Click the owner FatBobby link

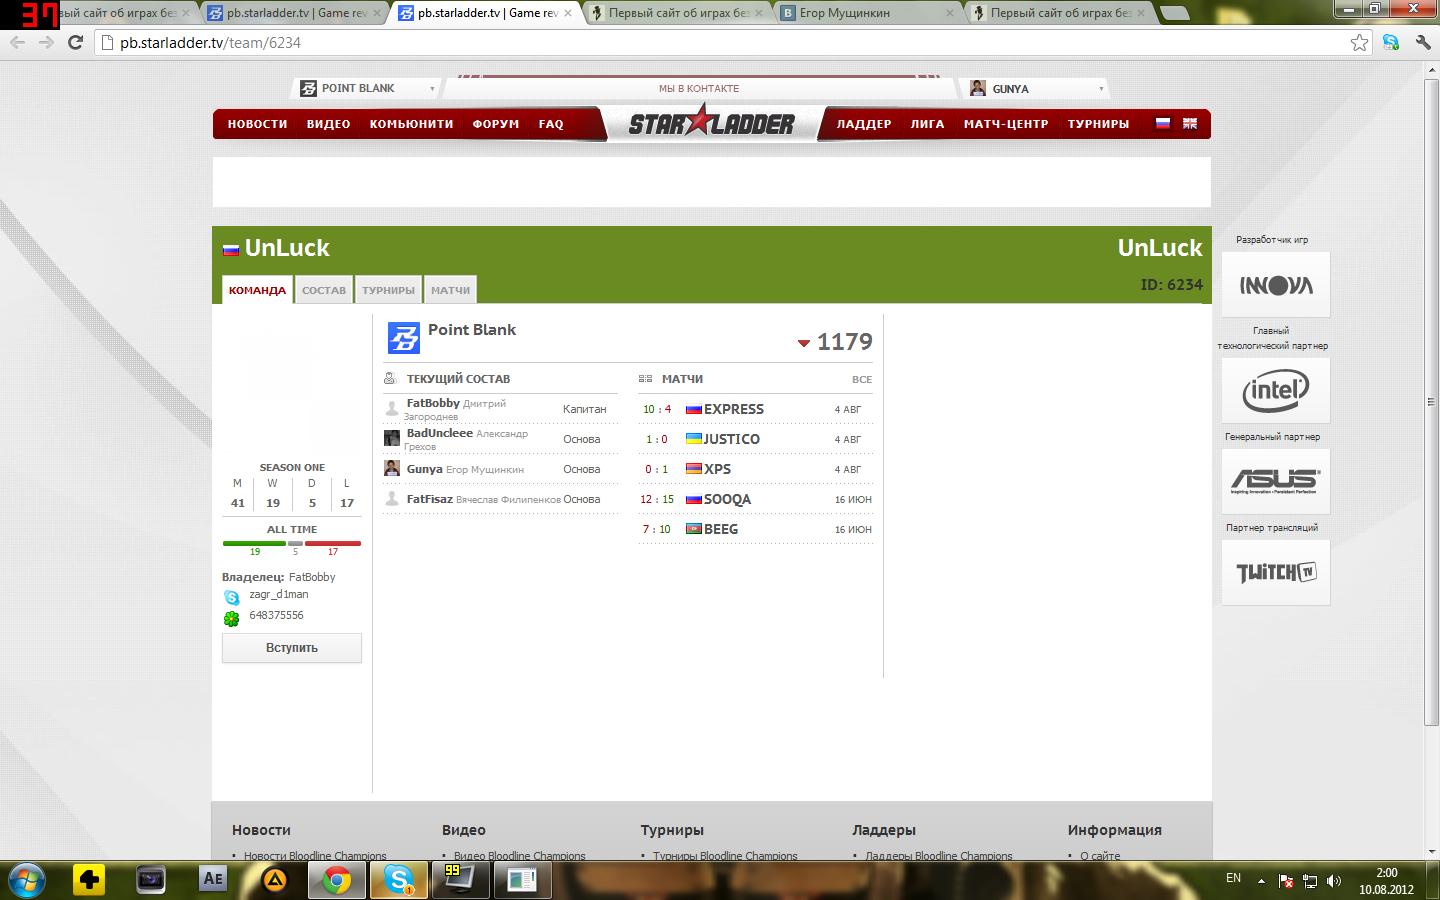point(312,577)
